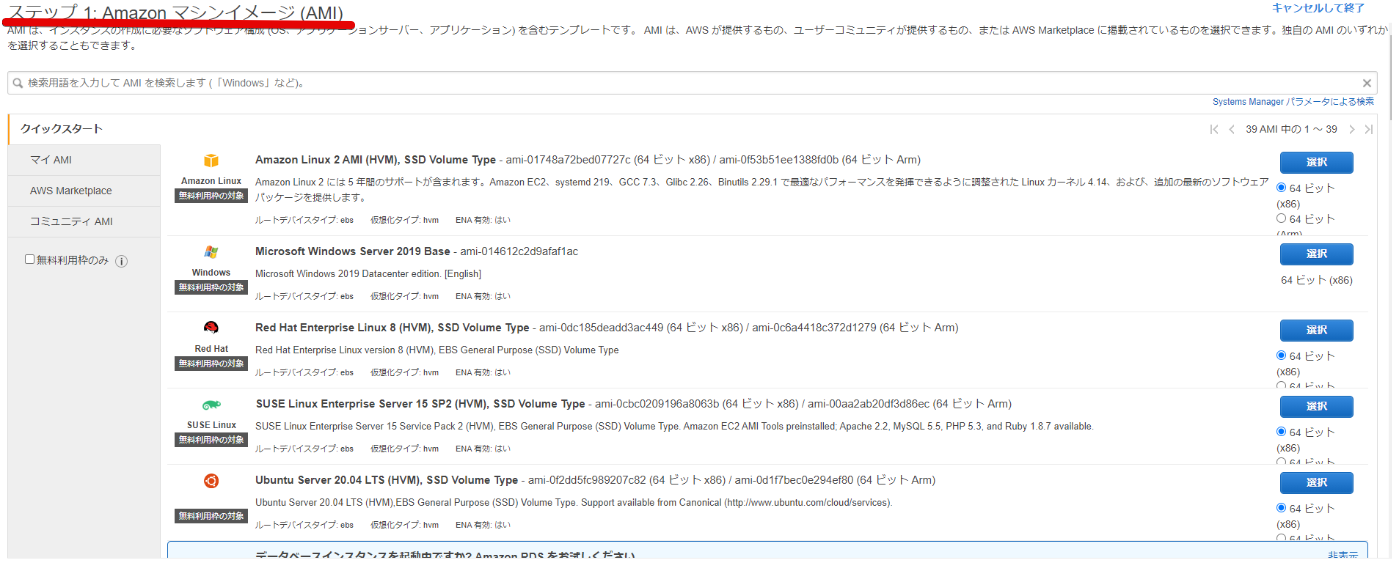Open Systems Manager パラメータによる検索 link
1392x571 pixels.
(1293, 102)
